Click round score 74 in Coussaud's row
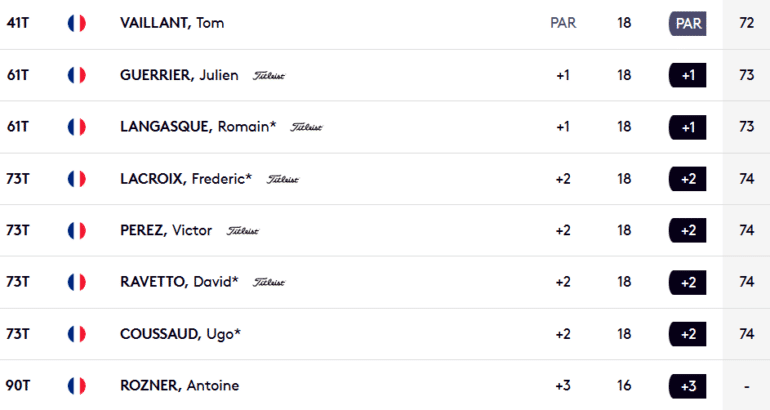This screenshot has width=770, height=410. [746, 334]
